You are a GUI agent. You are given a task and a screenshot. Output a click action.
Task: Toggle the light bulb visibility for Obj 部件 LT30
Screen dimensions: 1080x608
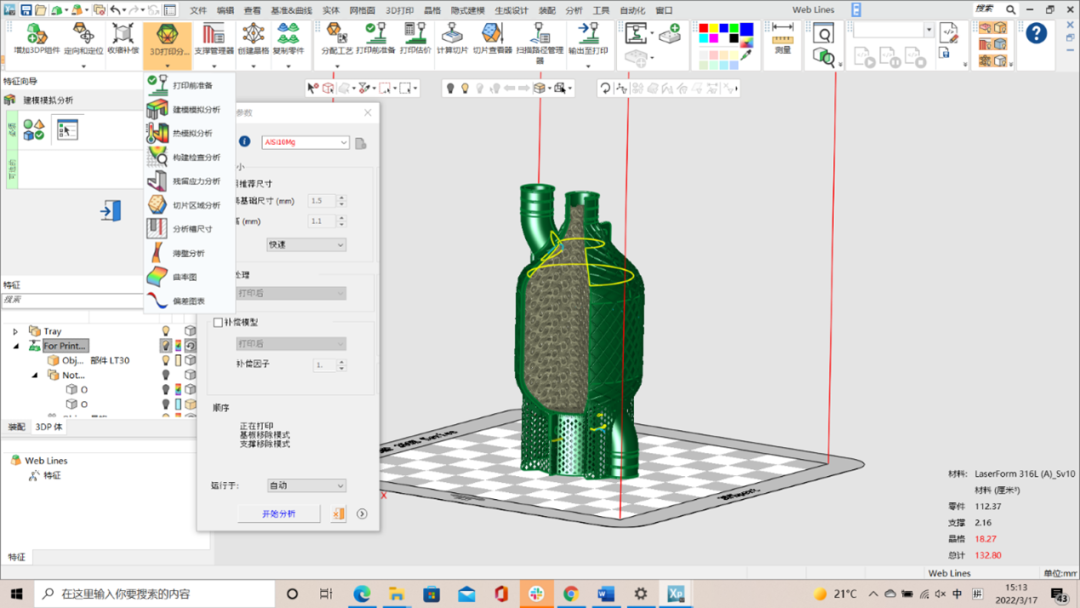tap(165, 360)
